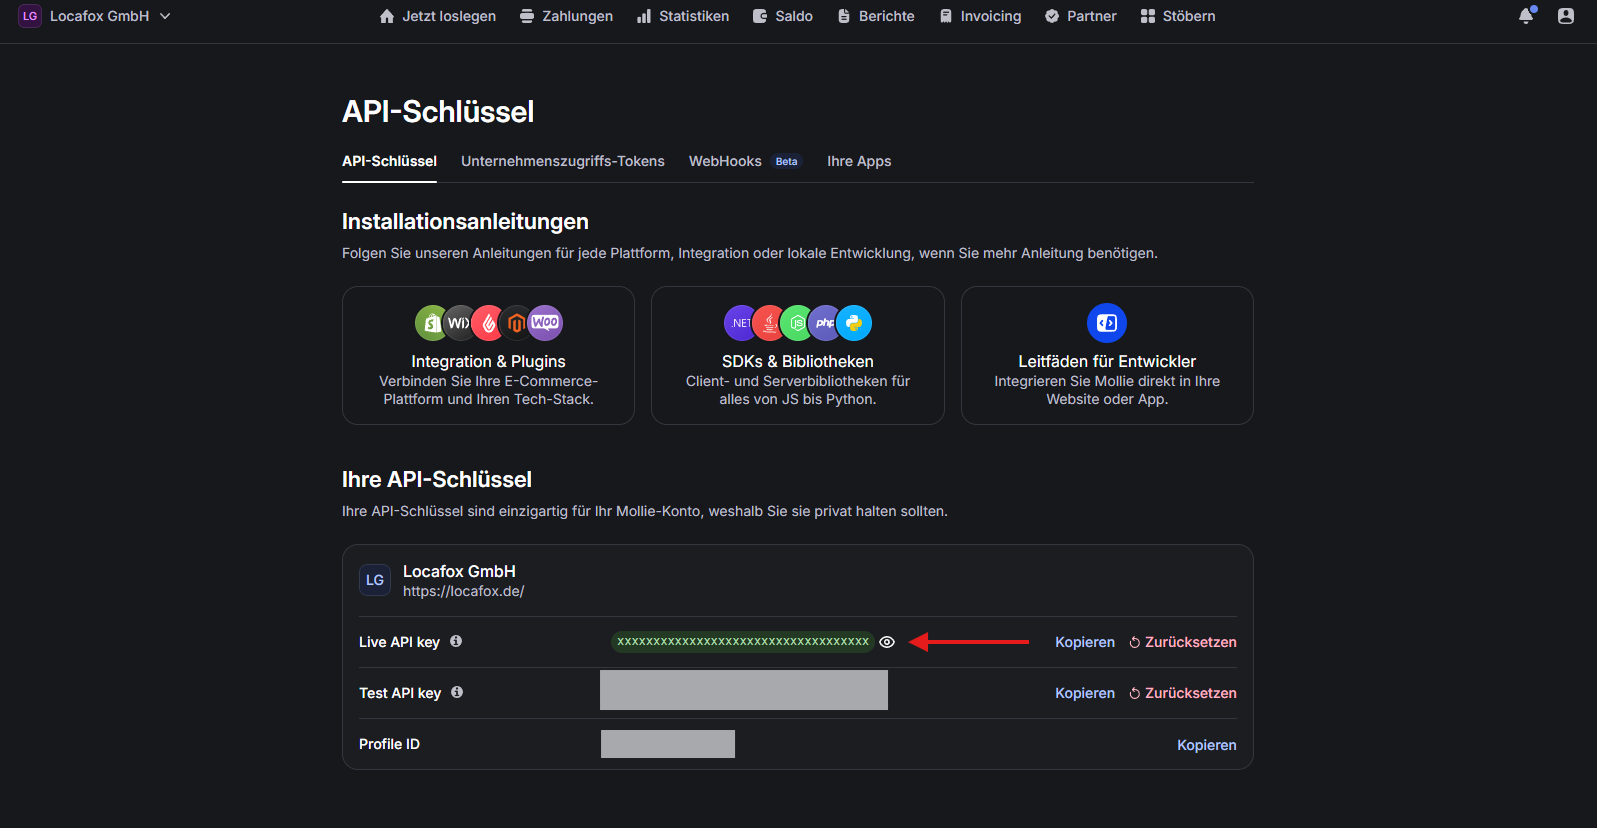Open the SDKs & Bibliotheken card
This screenshot has width=1597, height=828.
(x=798, y=355)
